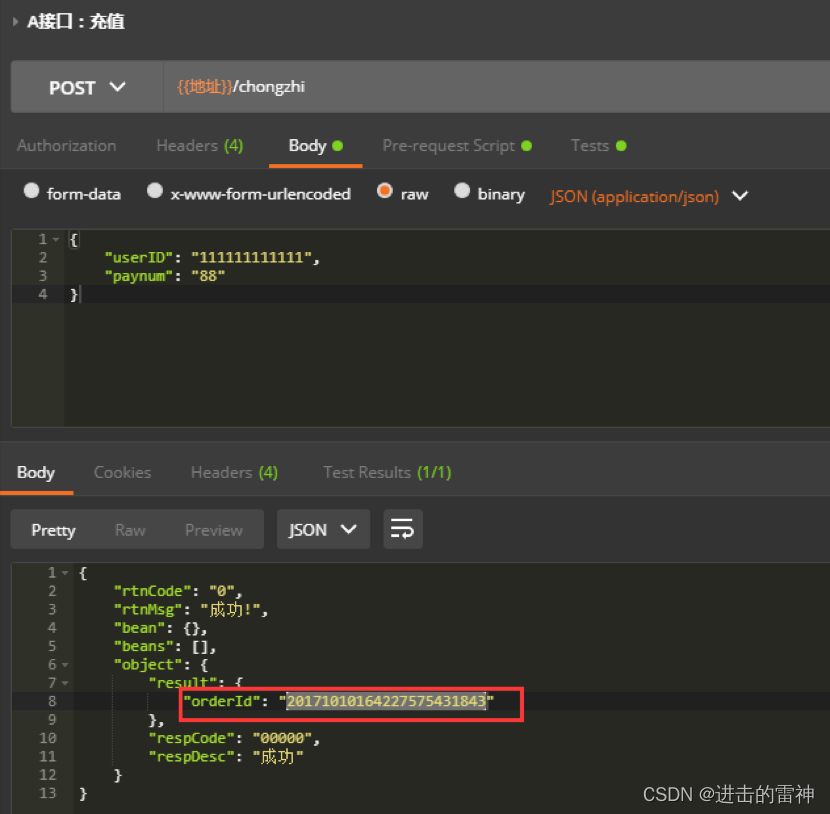Select the Pretty response view
This screenshot has height=814, width=830.
(x=53, y=530)
